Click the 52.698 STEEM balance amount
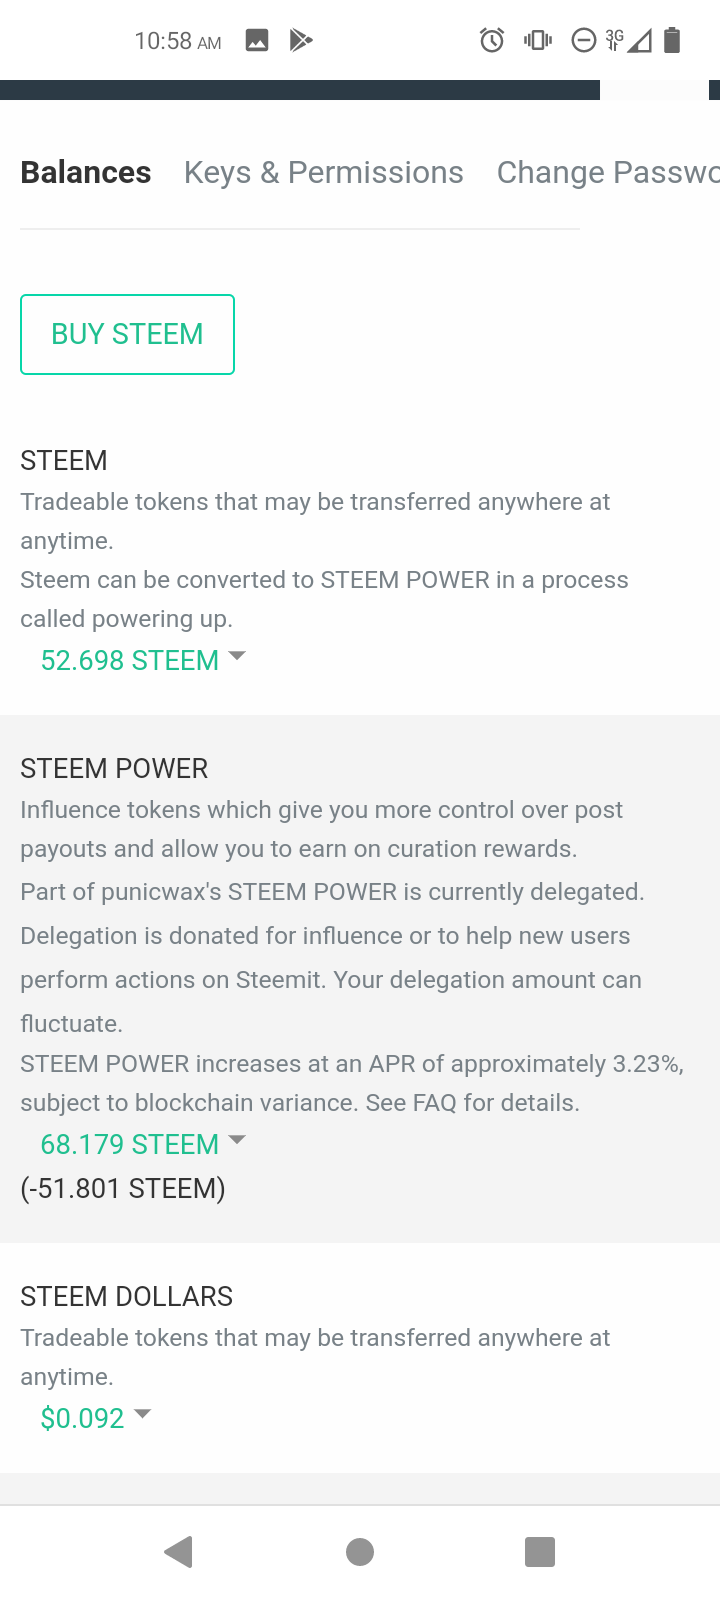The height and width of the screenshot is (1600, 720). [129, 661]
